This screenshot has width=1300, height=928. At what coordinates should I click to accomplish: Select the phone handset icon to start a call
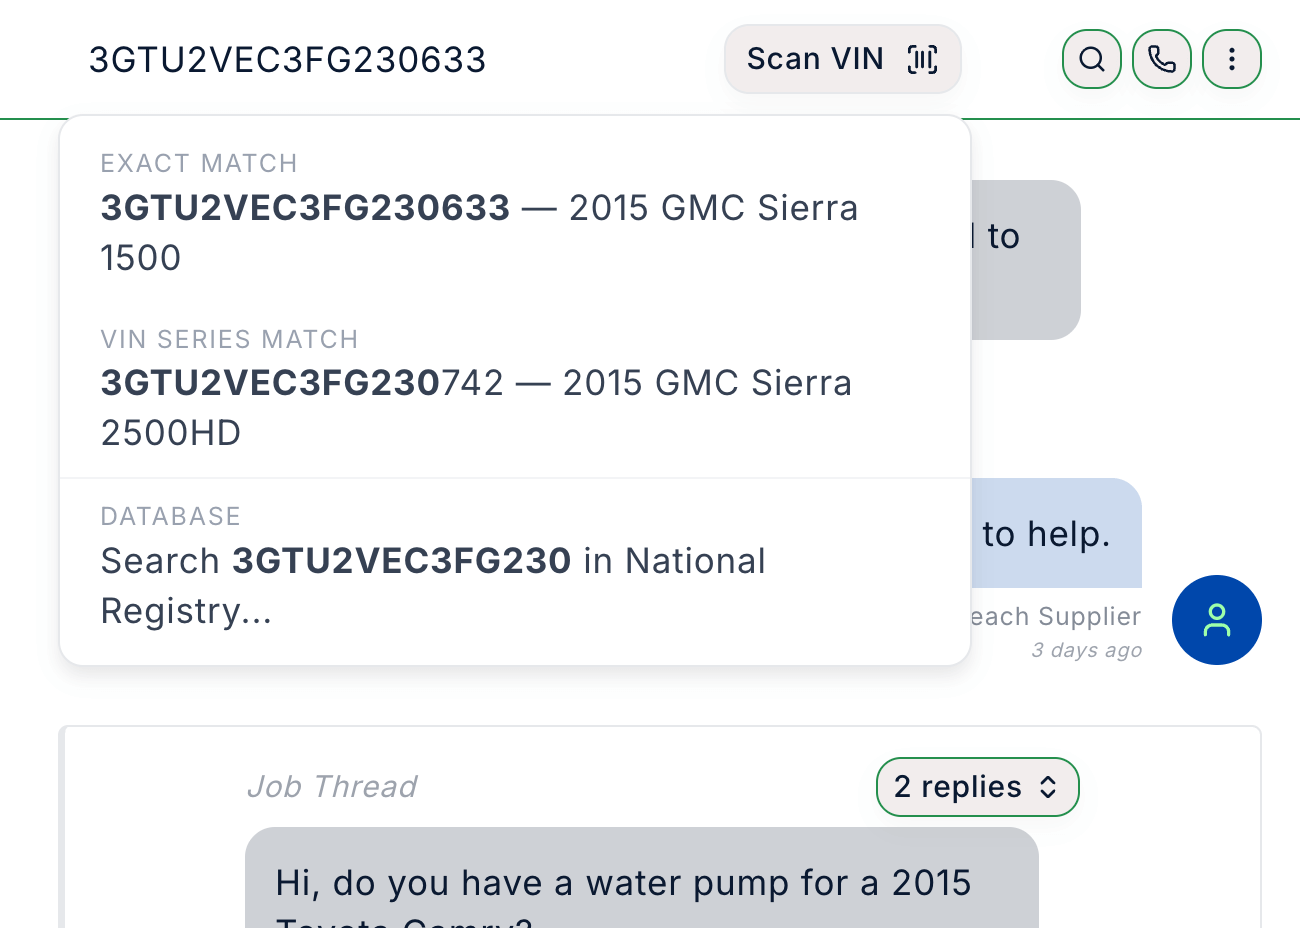point(1161,59)
